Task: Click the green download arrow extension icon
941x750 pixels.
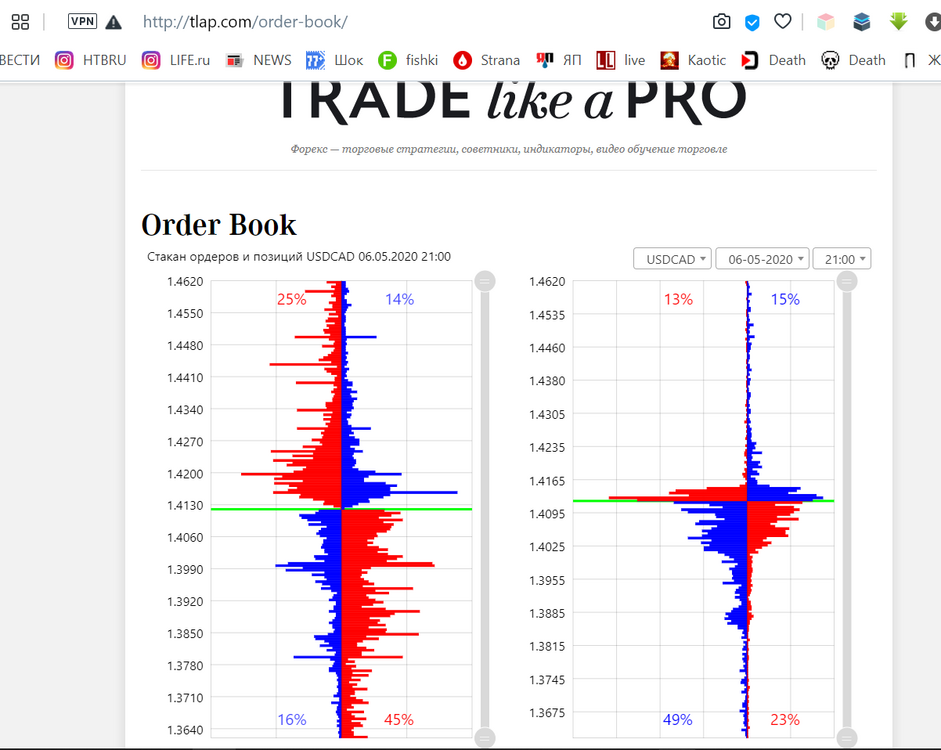Action: (x=898, y=22)
